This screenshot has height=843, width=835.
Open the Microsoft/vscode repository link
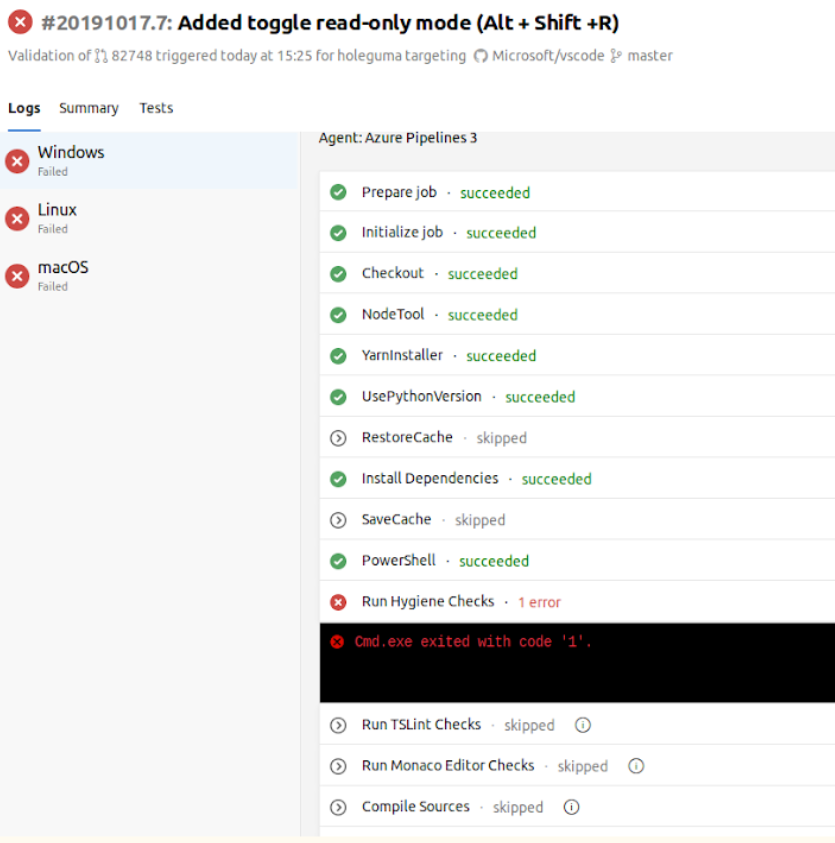pyautogui.click(x=548, y=56)
